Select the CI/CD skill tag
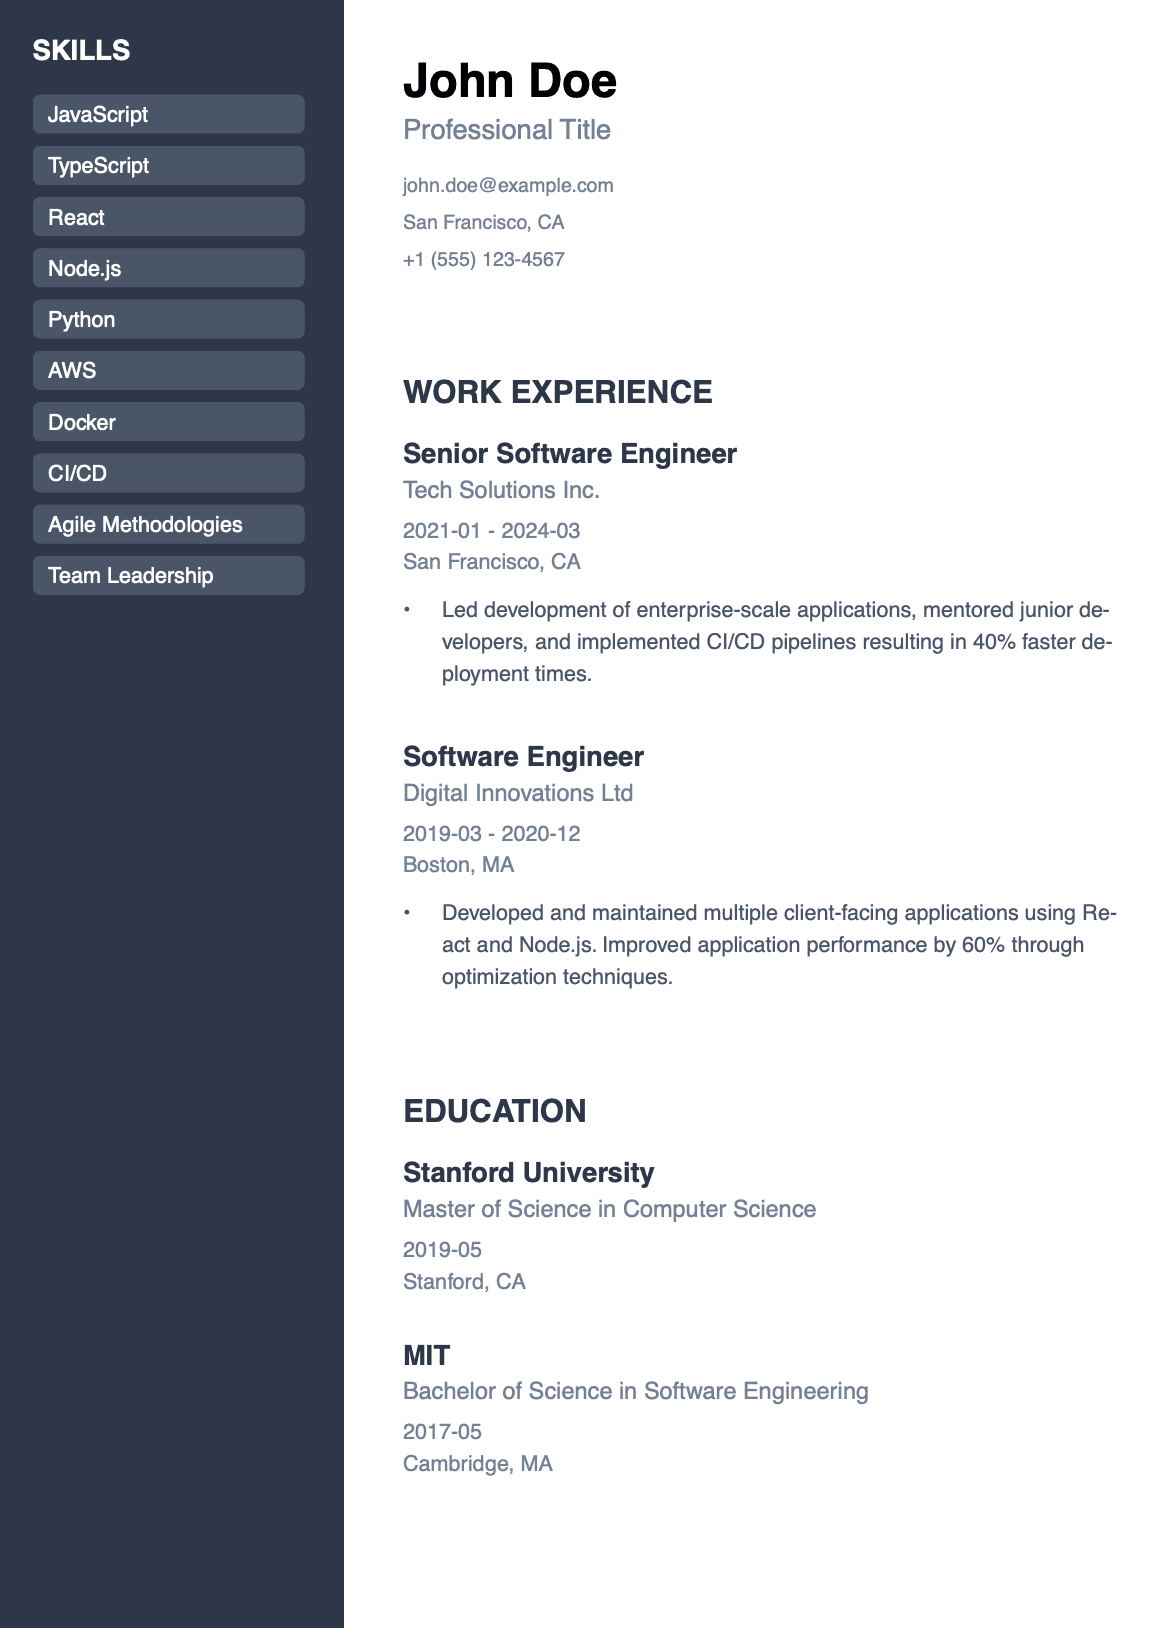1150x1628 pixels. pyautogui.click(x=168, y=473)
